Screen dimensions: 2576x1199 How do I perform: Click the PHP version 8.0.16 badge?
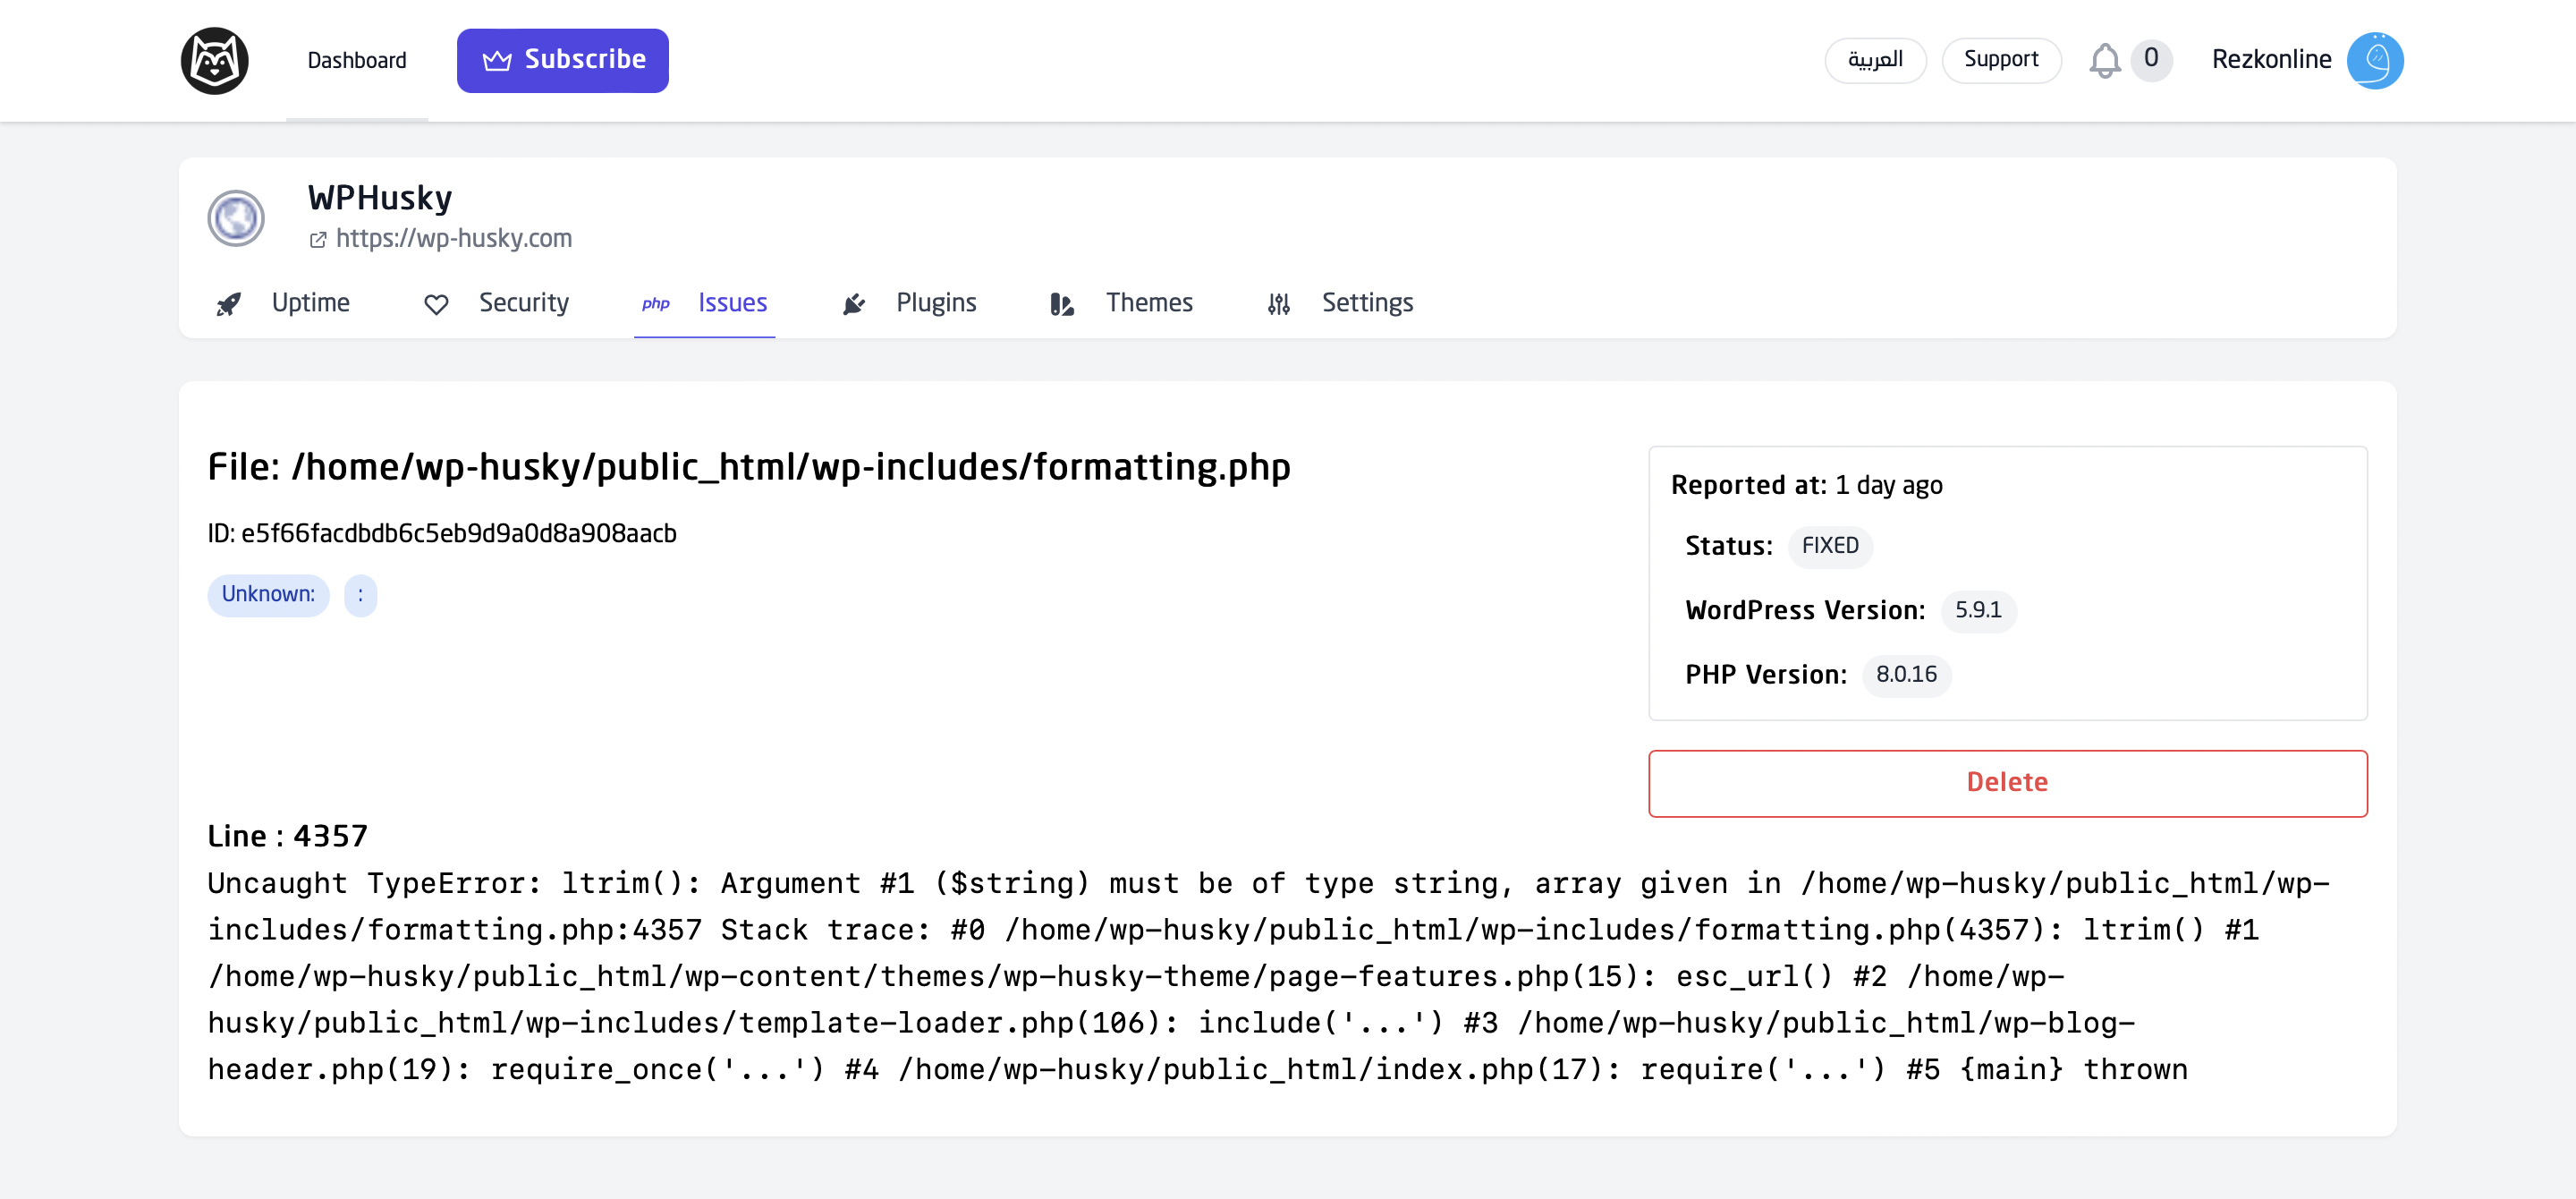click(1905, 675)
